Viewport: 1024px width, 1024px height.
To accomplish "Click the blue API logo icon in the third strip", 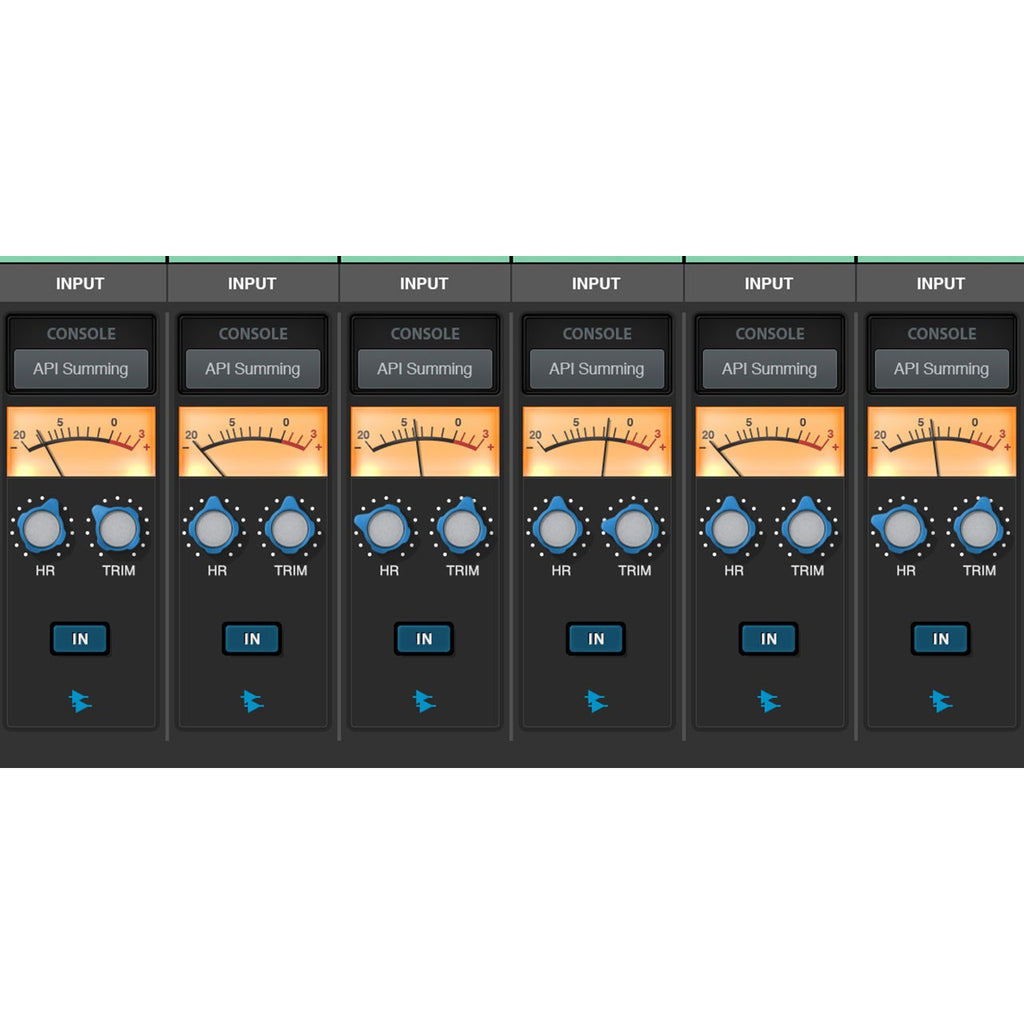I will (x=424, y=701).
